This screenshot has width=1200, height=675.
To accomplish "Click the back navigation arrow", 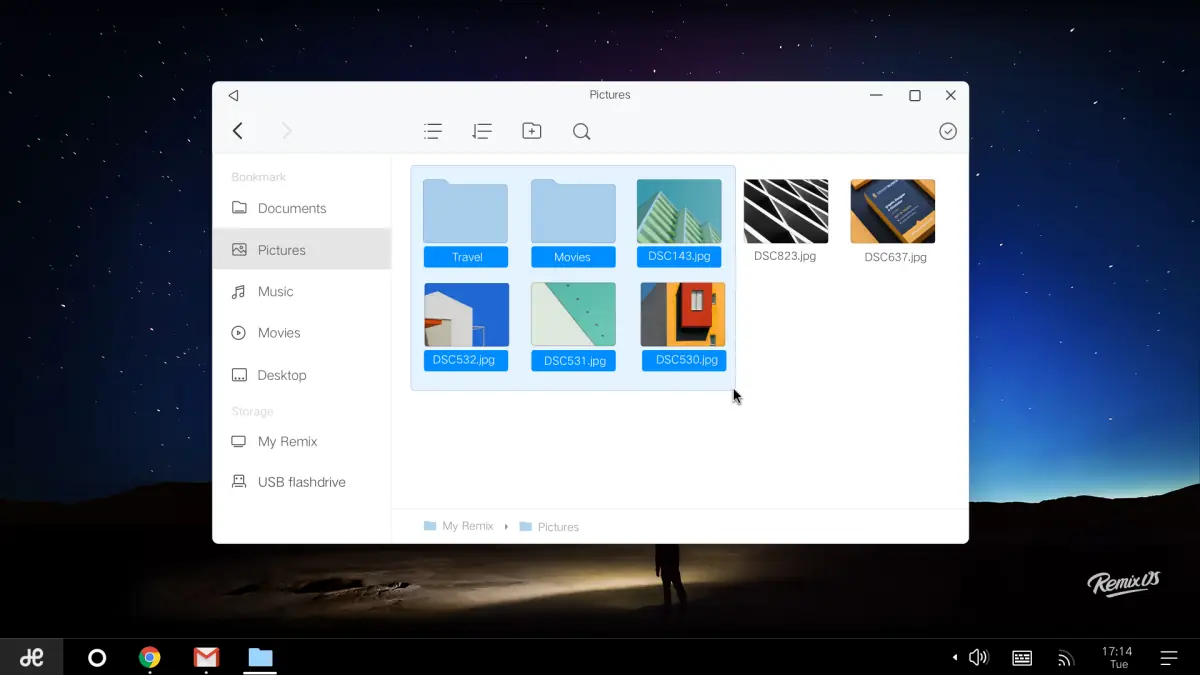I will click(238, 131).
